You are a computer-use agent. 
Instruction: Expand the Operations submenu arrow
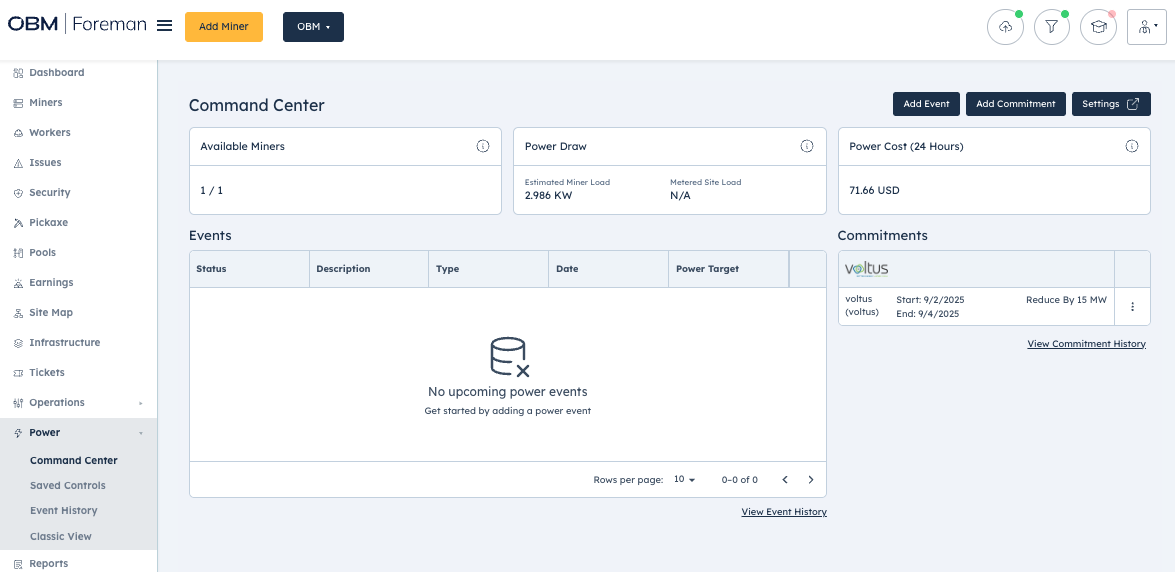coord(141,403)
